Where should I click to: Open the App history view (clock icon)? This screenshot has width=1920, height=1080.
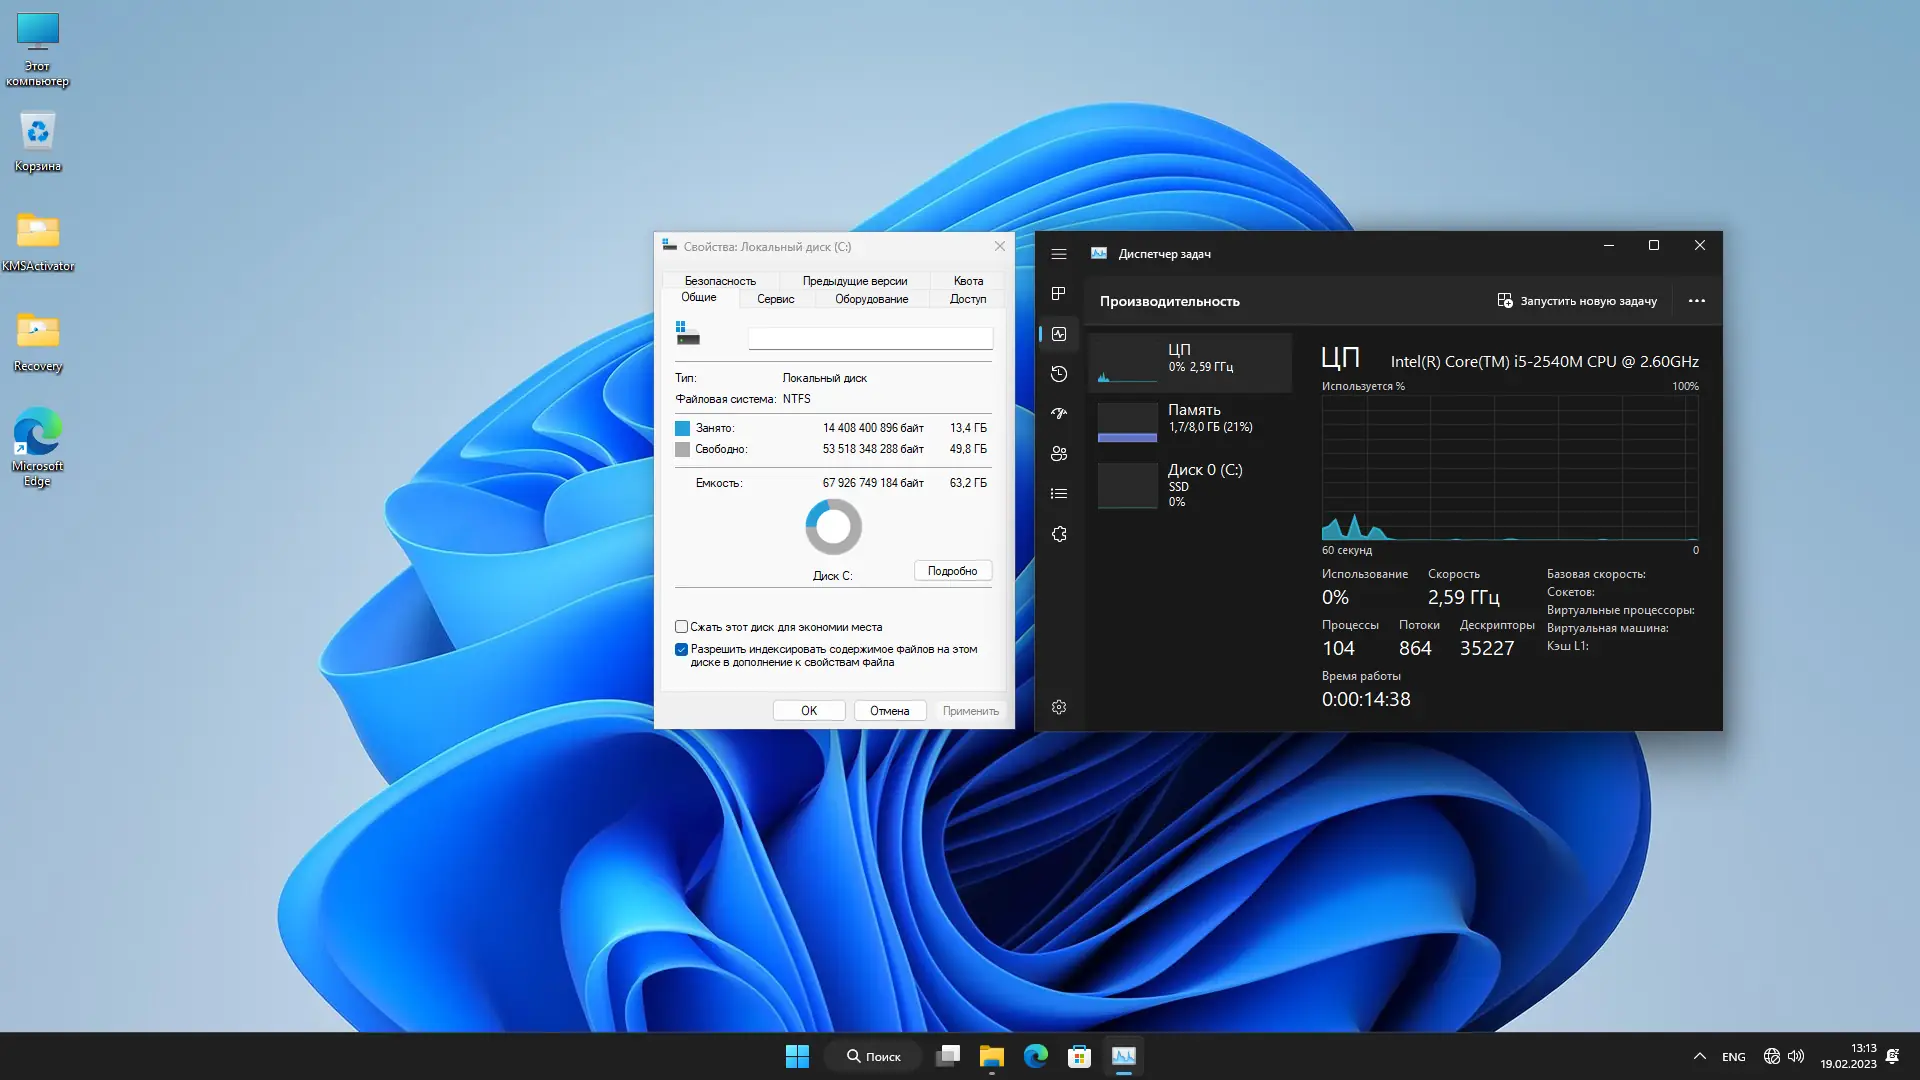(1059, 374)
